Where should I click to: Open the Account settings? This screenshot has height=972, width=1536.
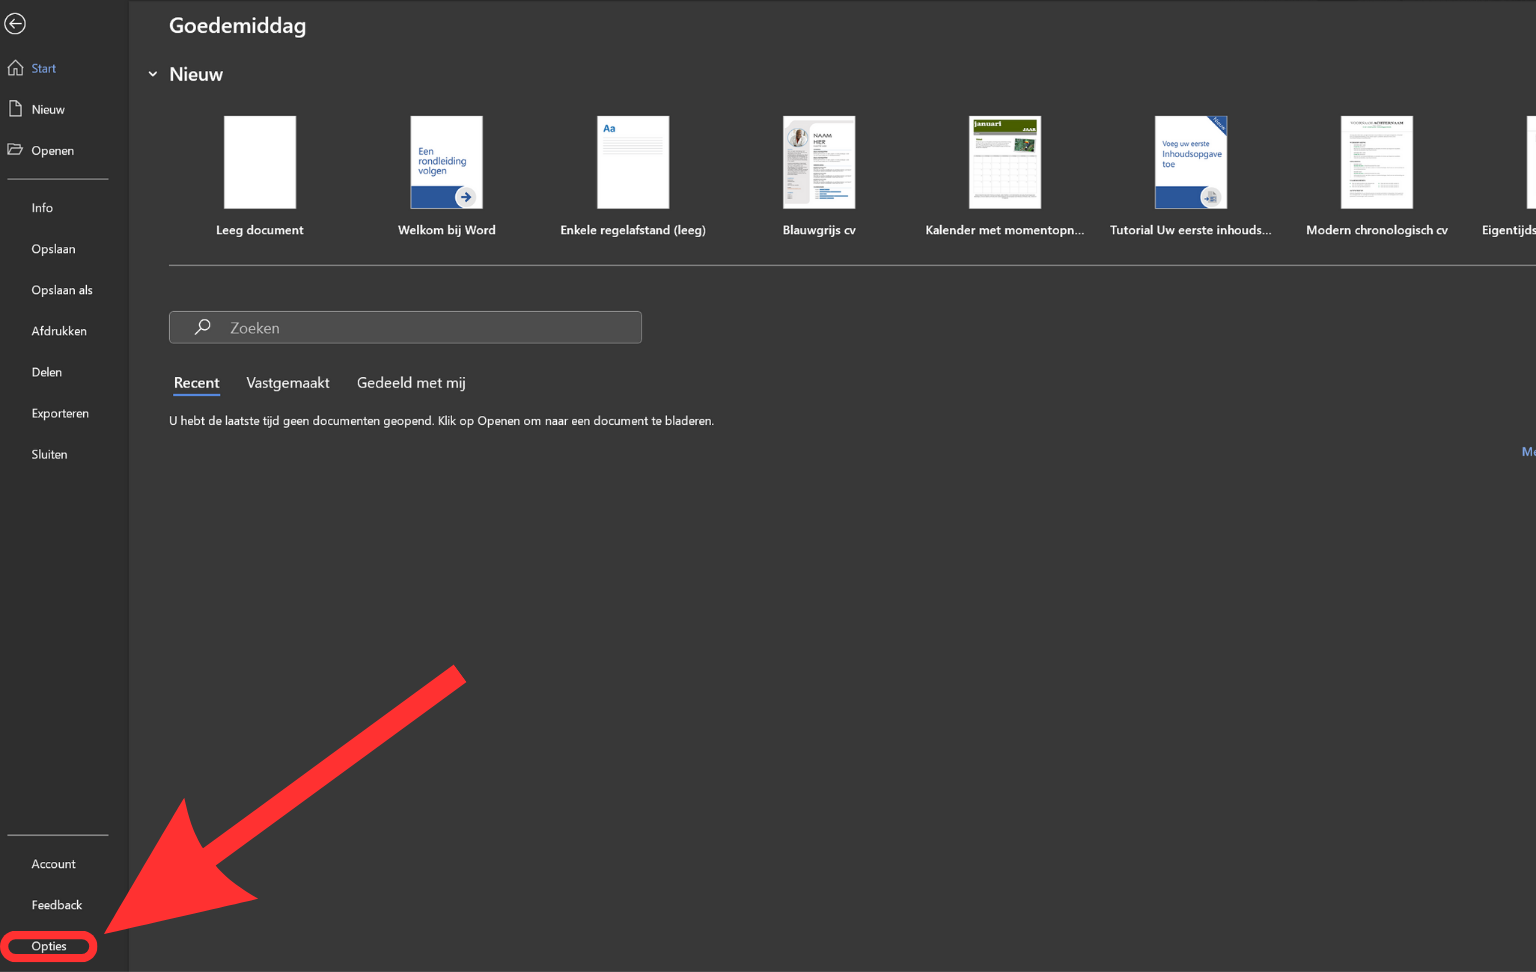click(53, 863)
